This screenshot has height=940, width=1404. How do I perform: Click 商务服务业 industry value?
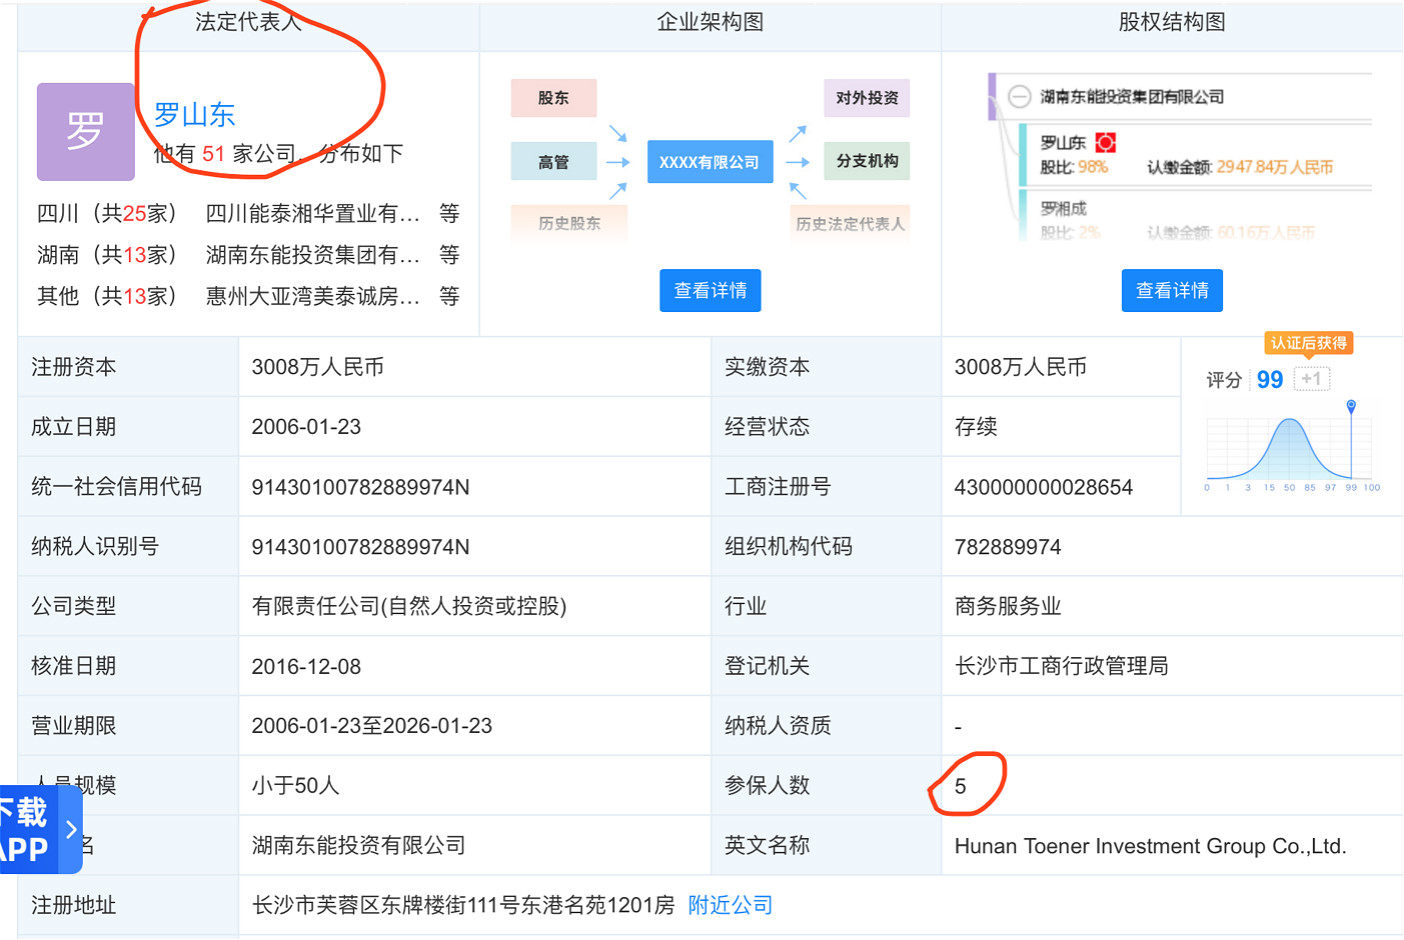1008,606
